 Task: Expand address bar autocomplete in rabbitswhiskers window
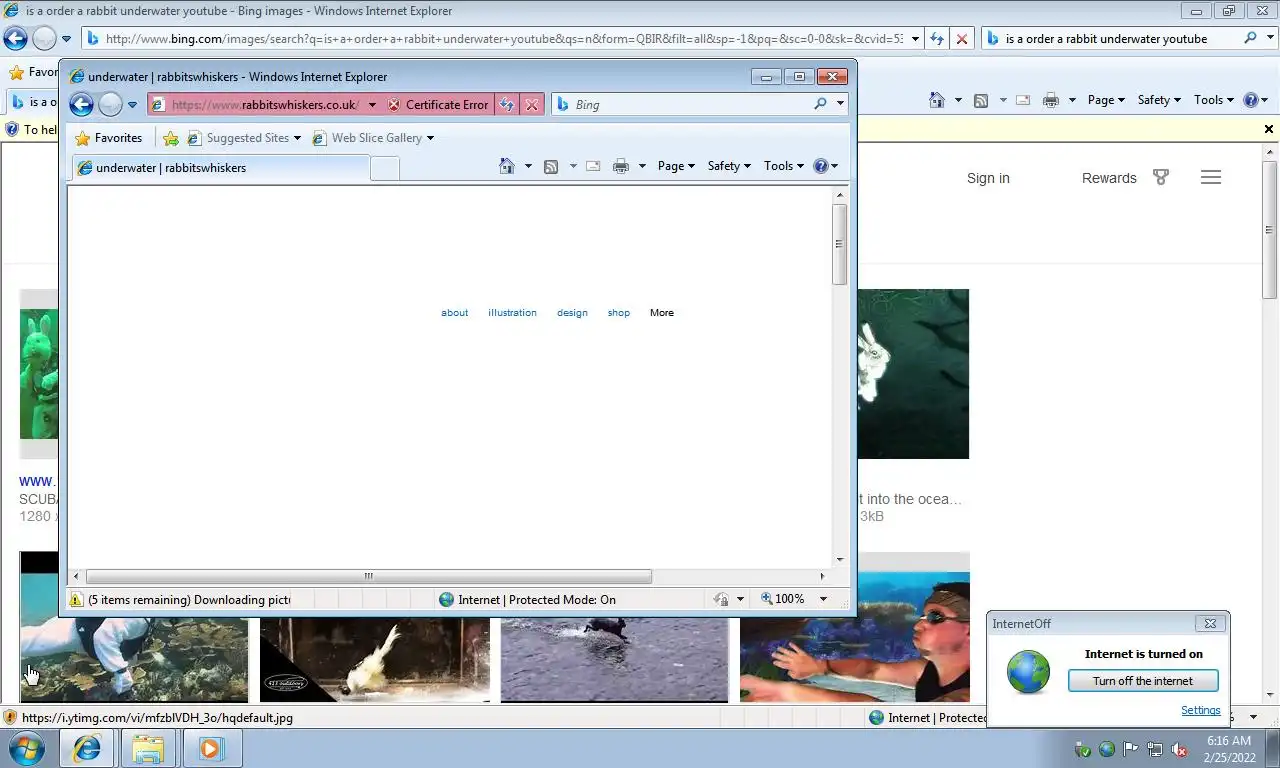click(x=372, y=104)
